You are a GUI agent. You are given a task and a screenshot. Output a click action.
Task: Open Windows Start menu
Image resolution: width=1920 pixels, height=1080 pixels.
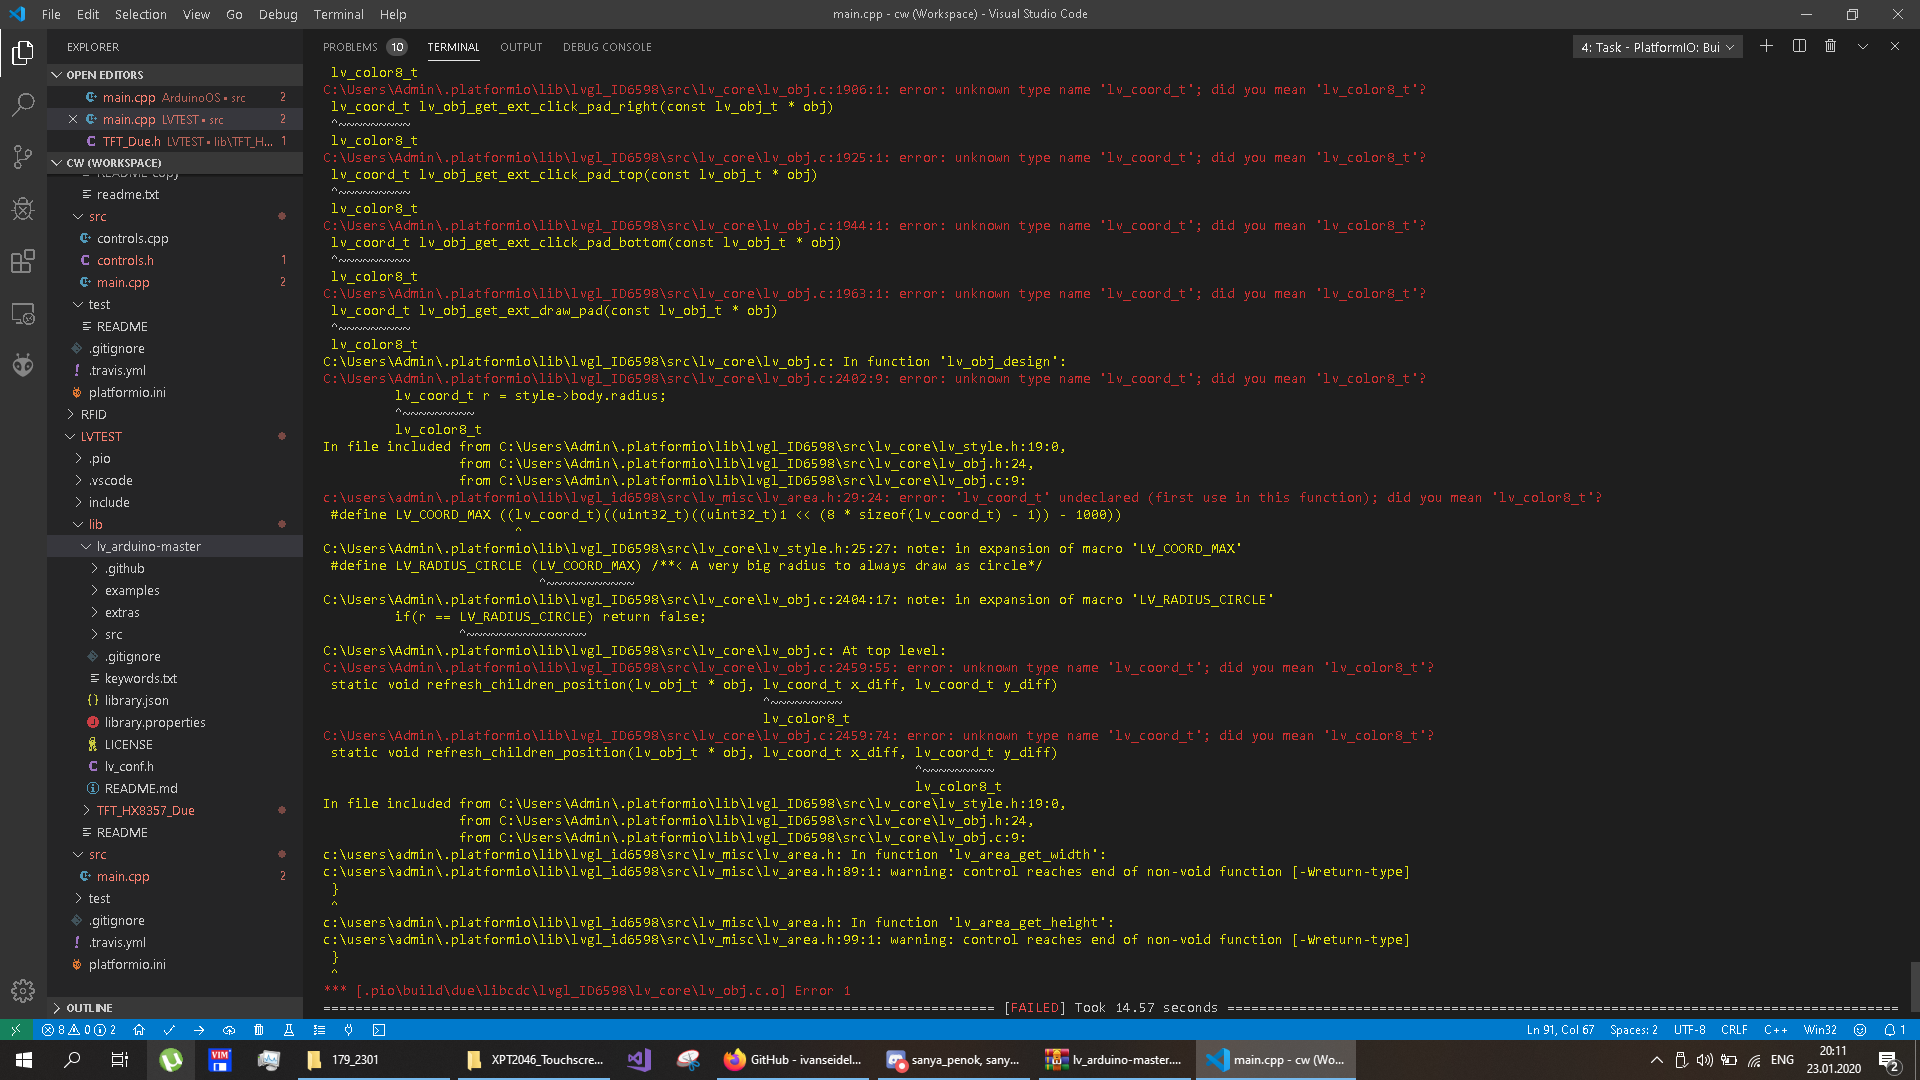point(24,1059)
